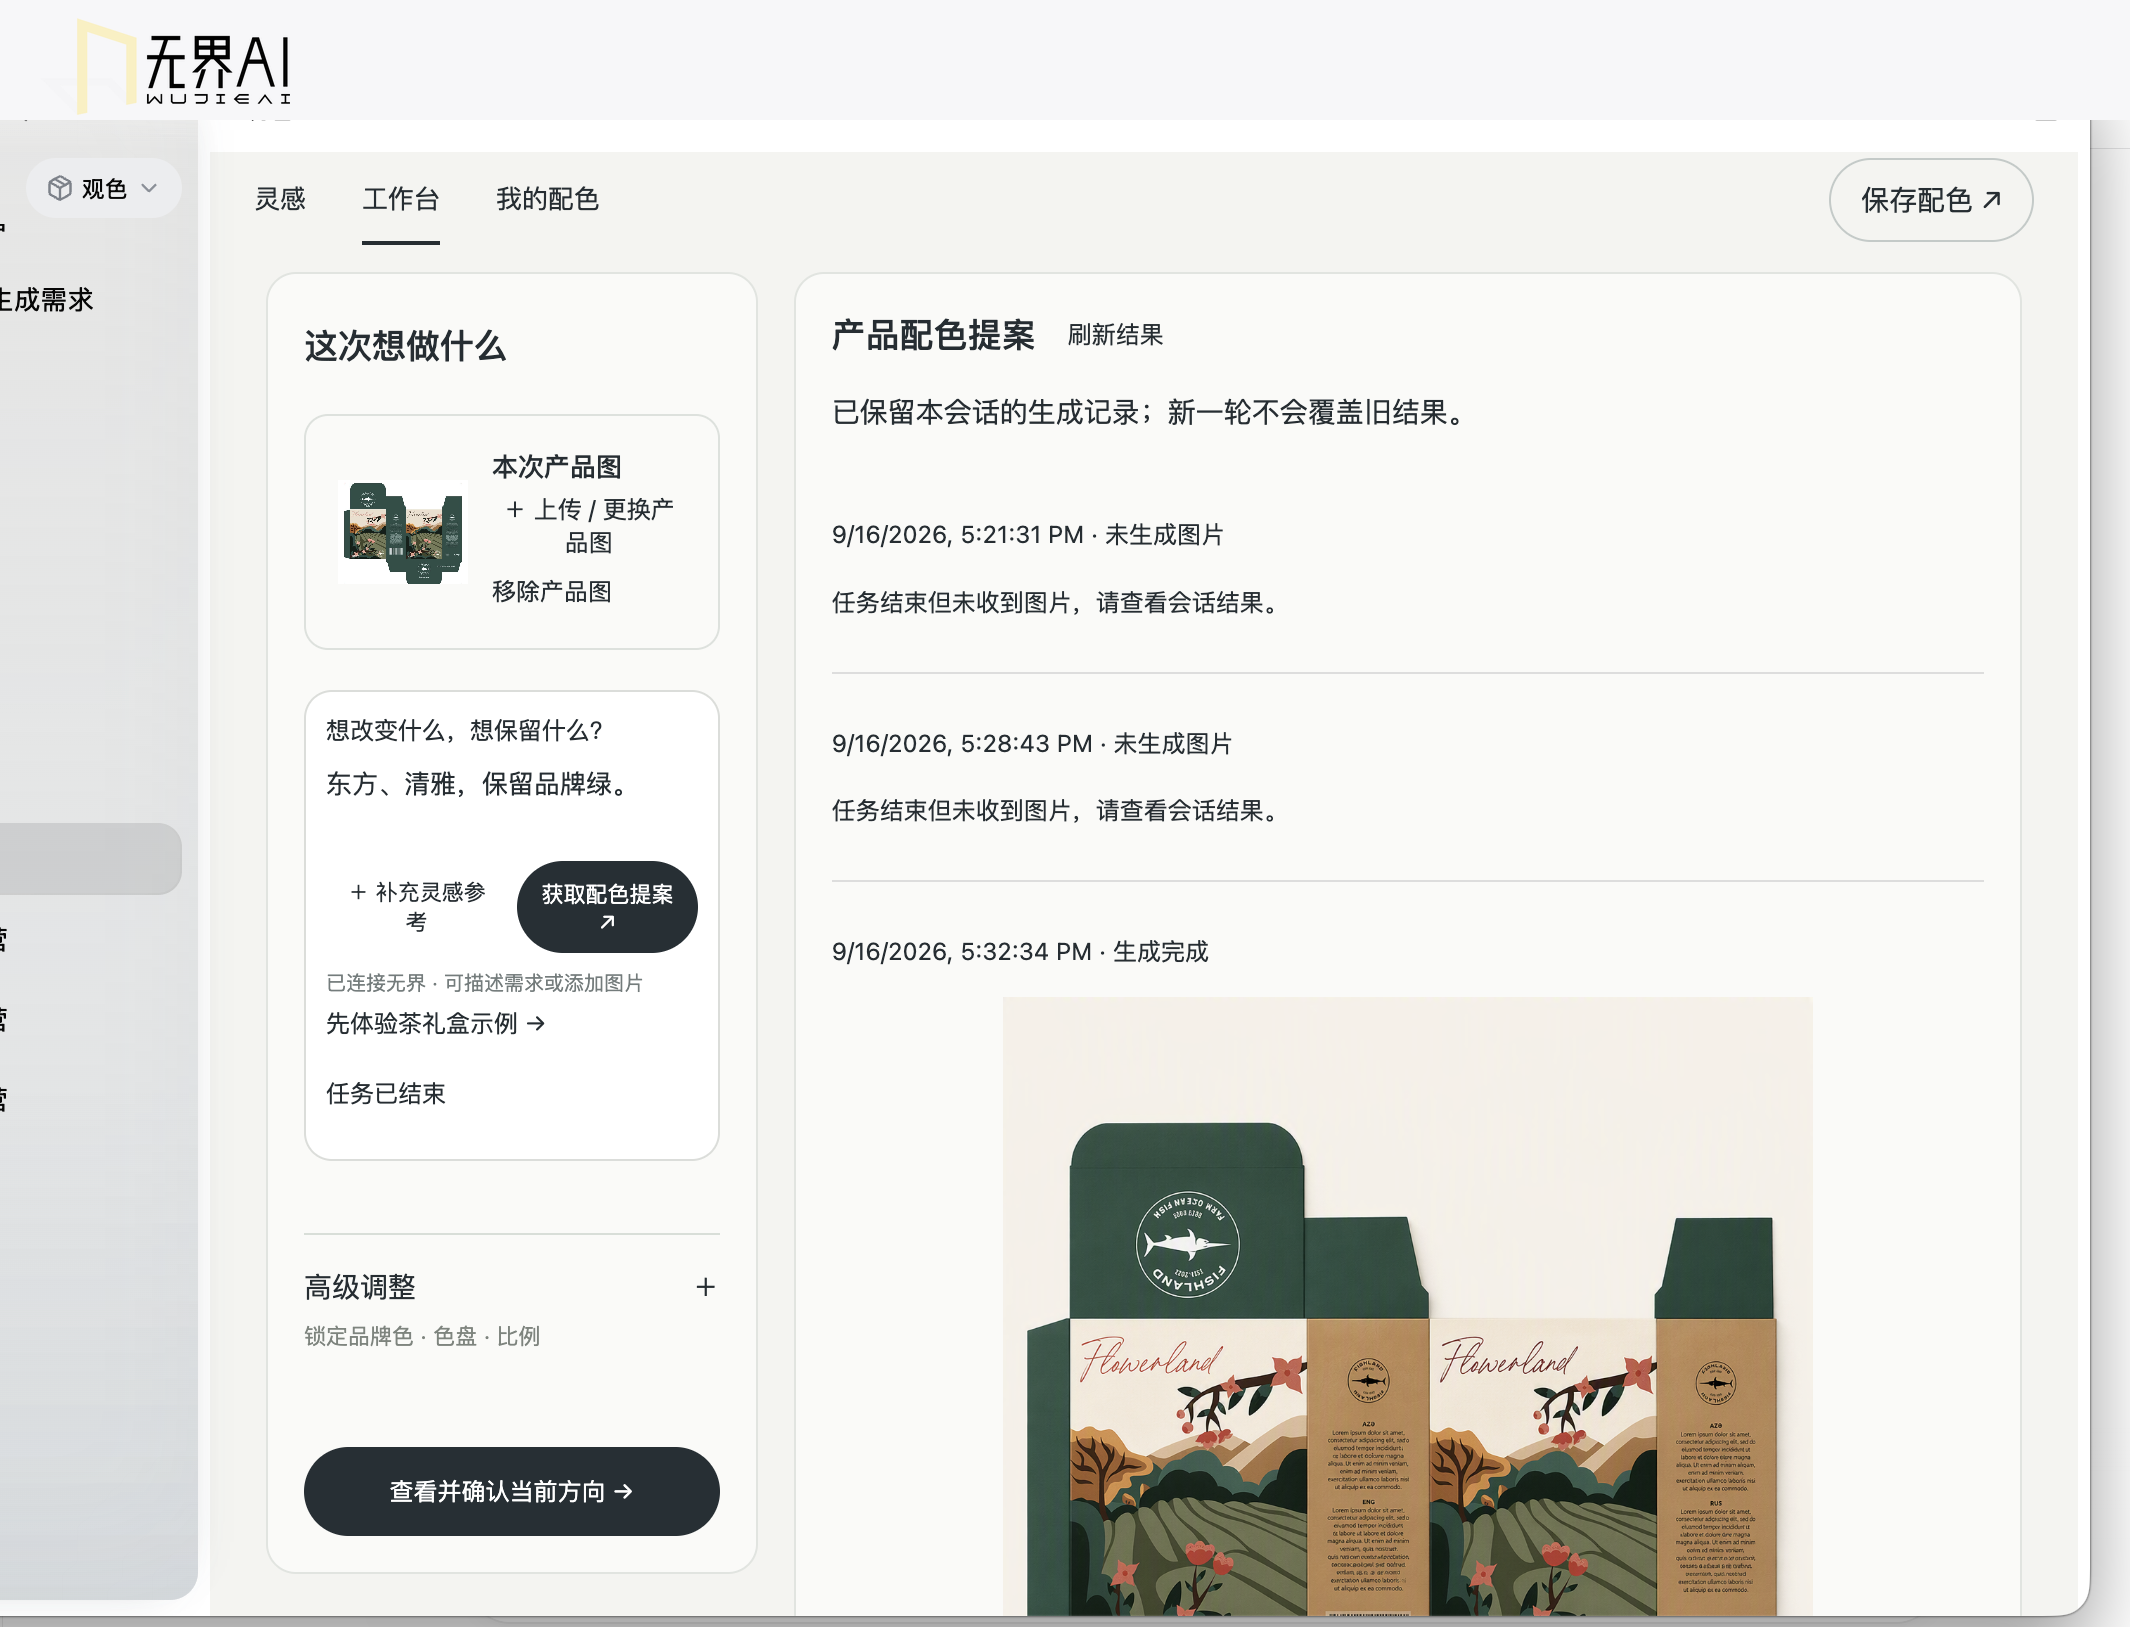2130x1627 pixels.
Task: Switch to the 灵感 tab
Action: tap(280, 199)
